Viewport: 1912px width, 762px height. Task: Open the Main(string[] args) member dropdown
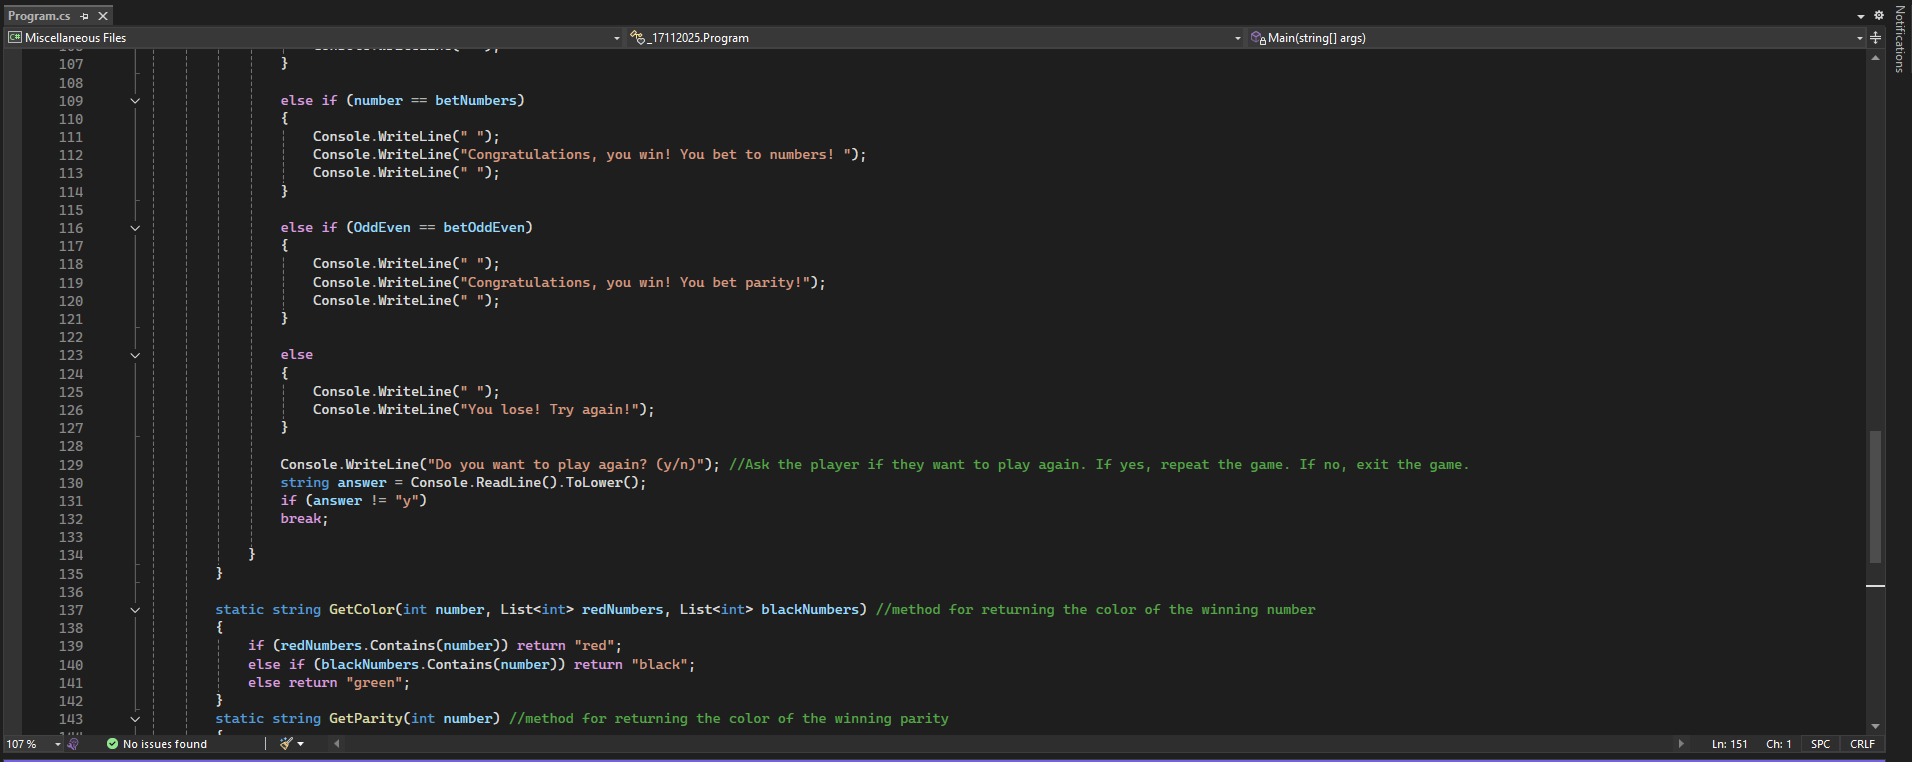[1859, 38]
